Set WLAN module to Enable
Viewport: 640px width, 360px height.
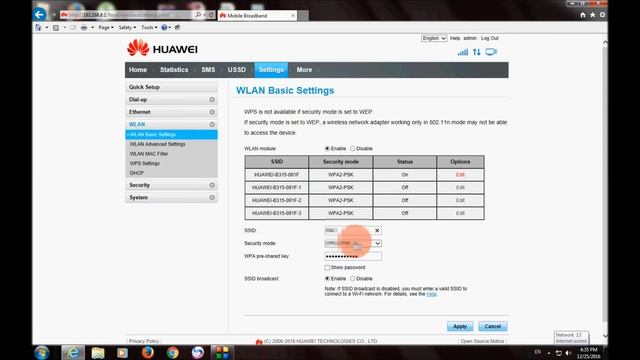pyautogui.click(x=327, y=149)
